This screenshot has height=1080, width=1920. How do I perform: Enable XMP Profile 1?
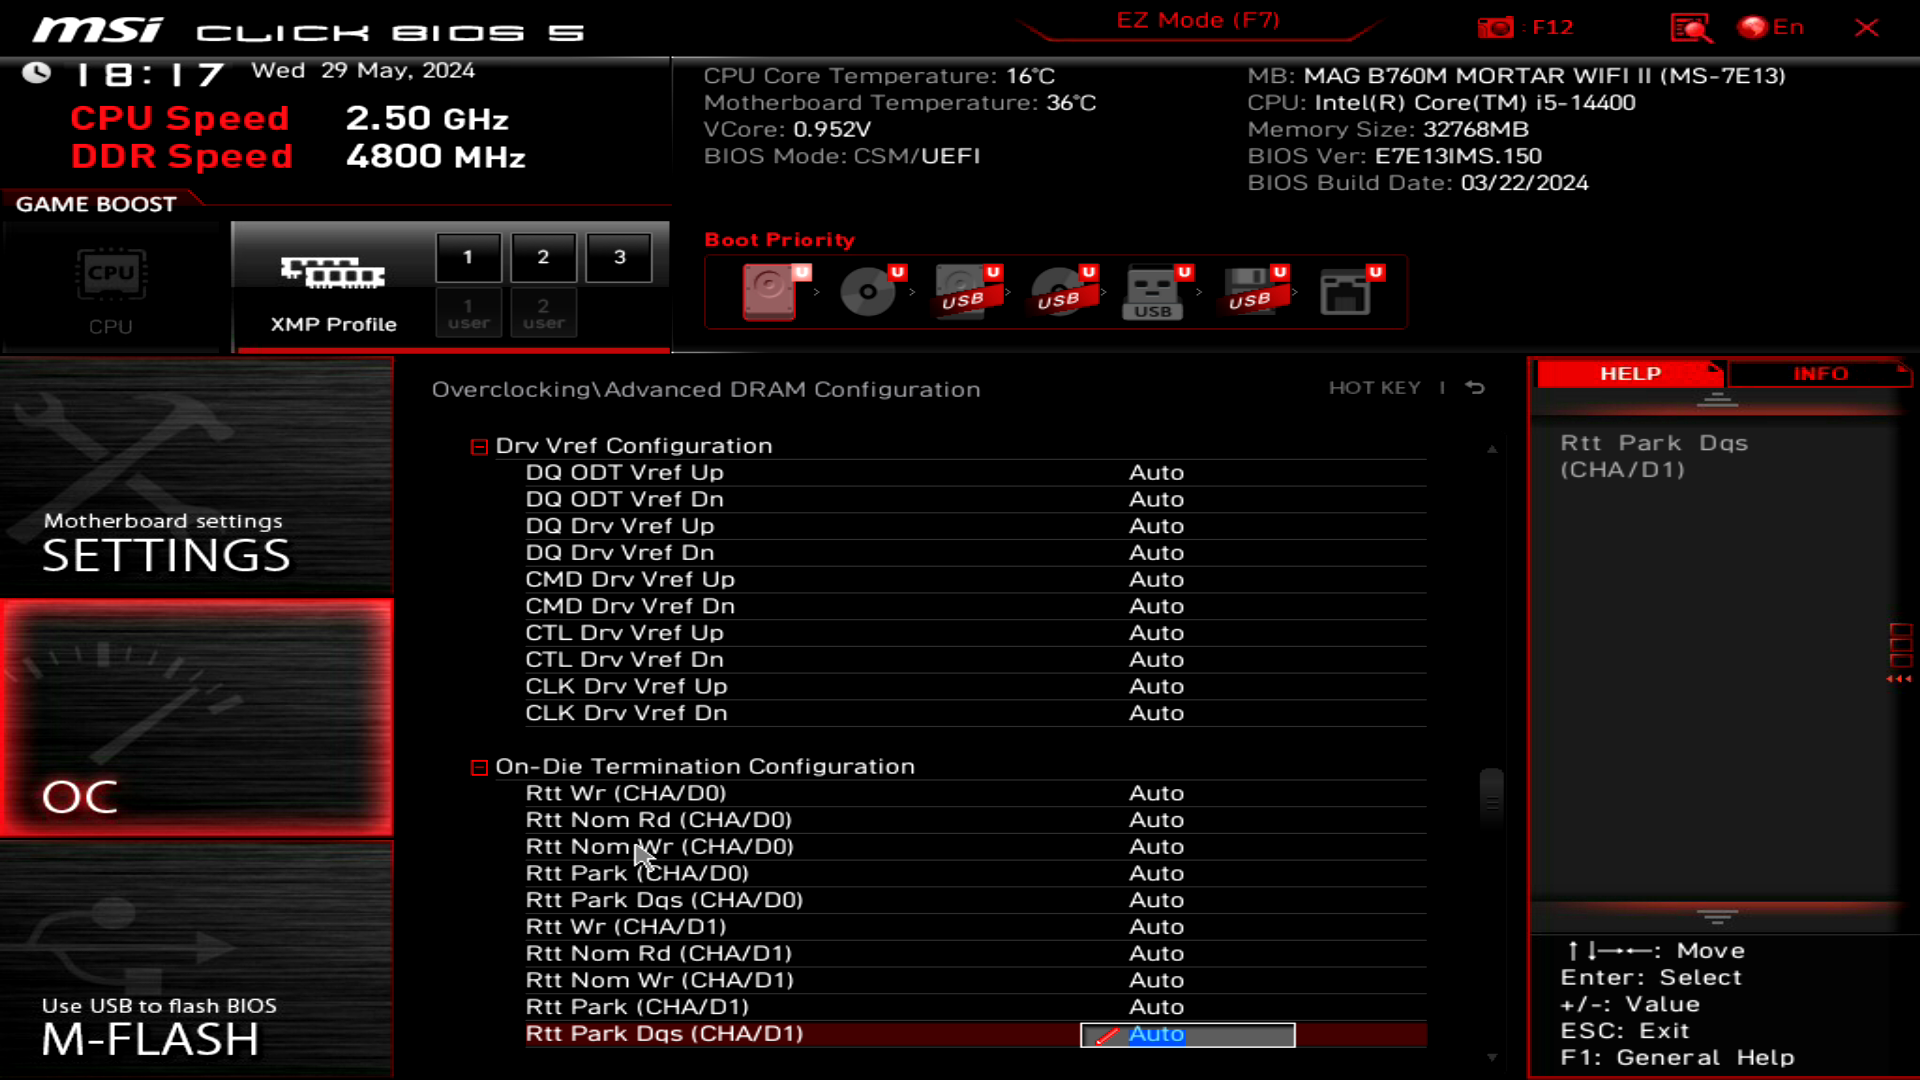coord(468,258)
